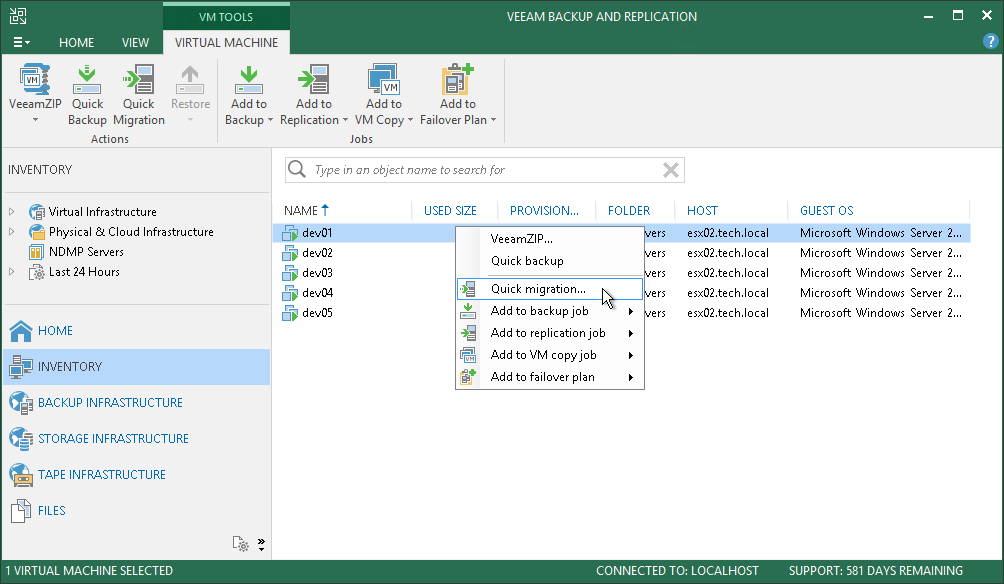
Task: Open the Add to Replication dropdown arrow
Action: [x=345, y=120]
